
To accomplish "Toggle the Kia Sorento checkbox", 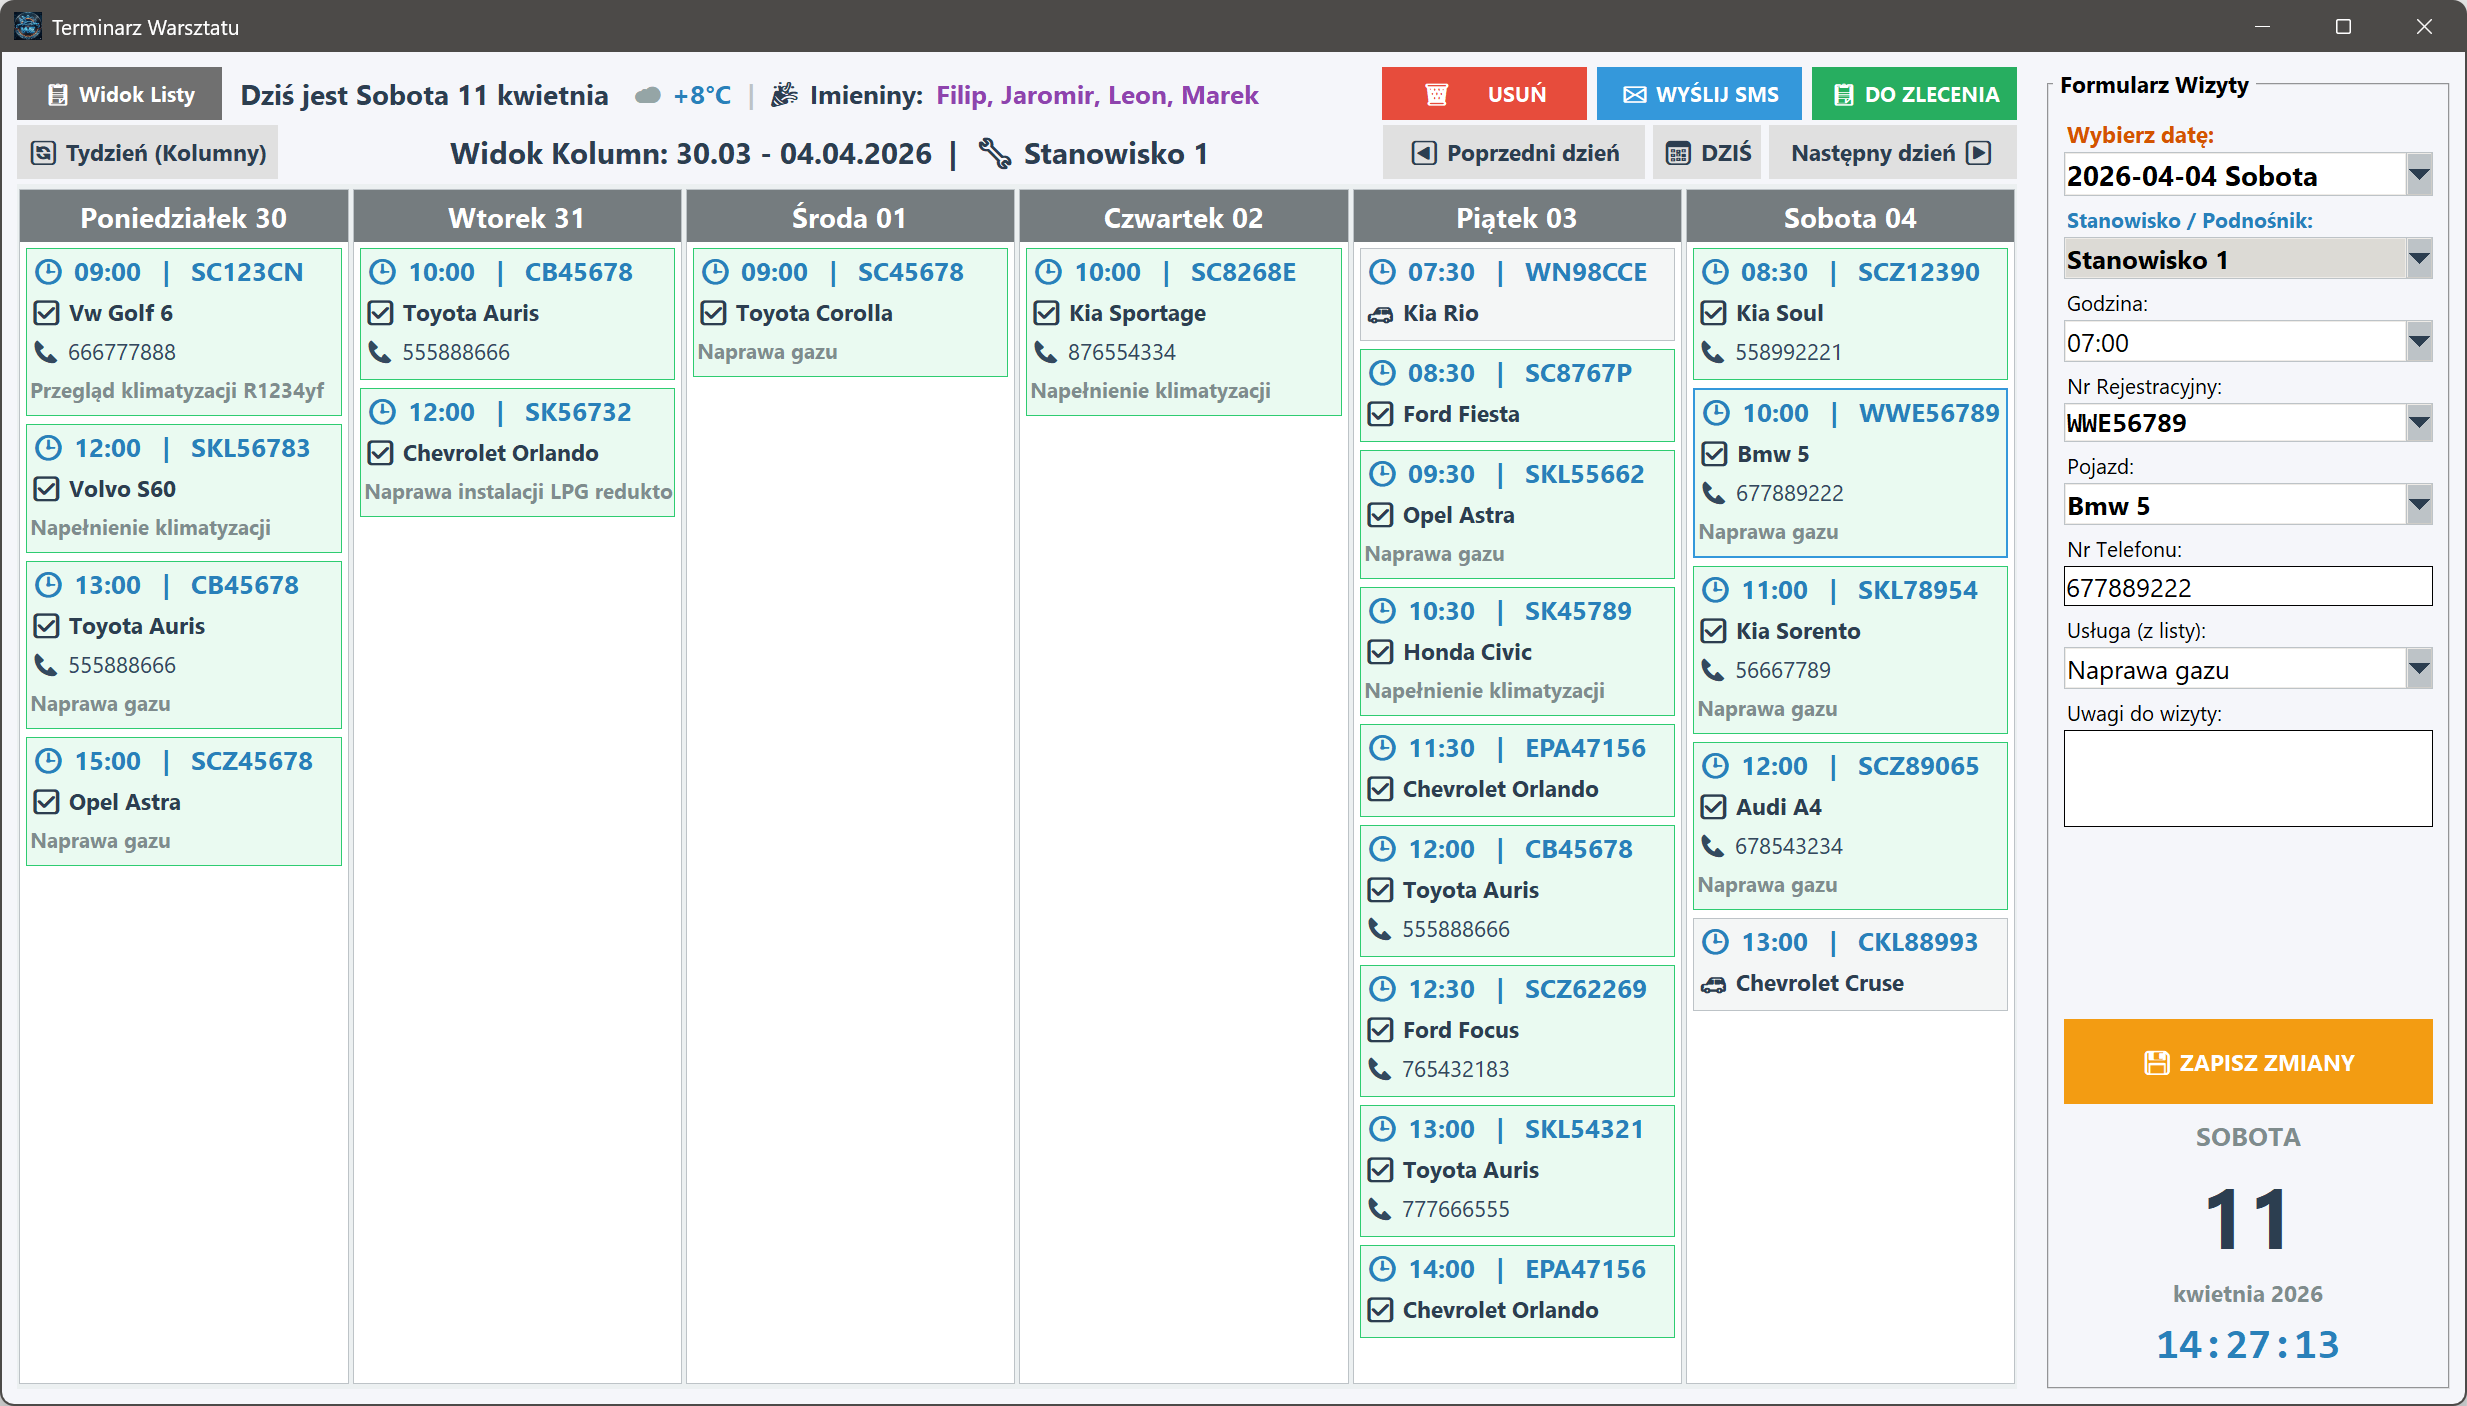I will point(1714,631).
